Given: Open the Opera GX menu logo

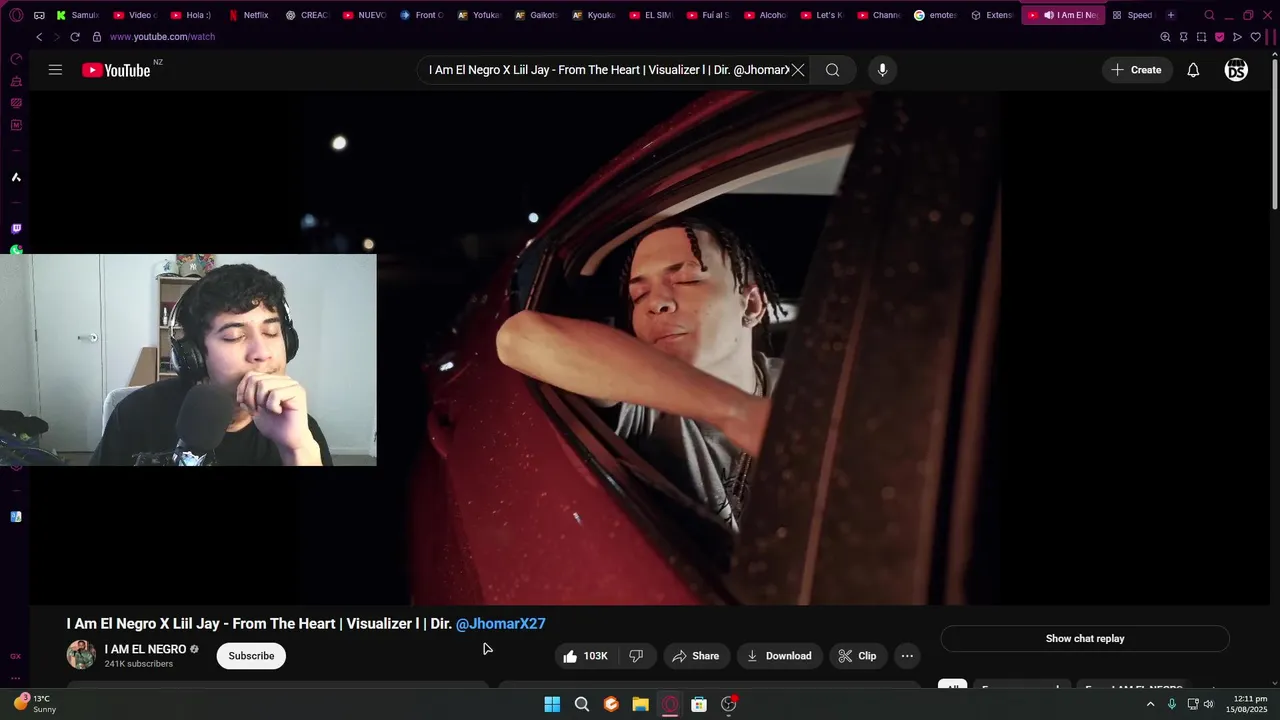Looking at the screenshot, I should pyautogui.click(x=16, y=15).
